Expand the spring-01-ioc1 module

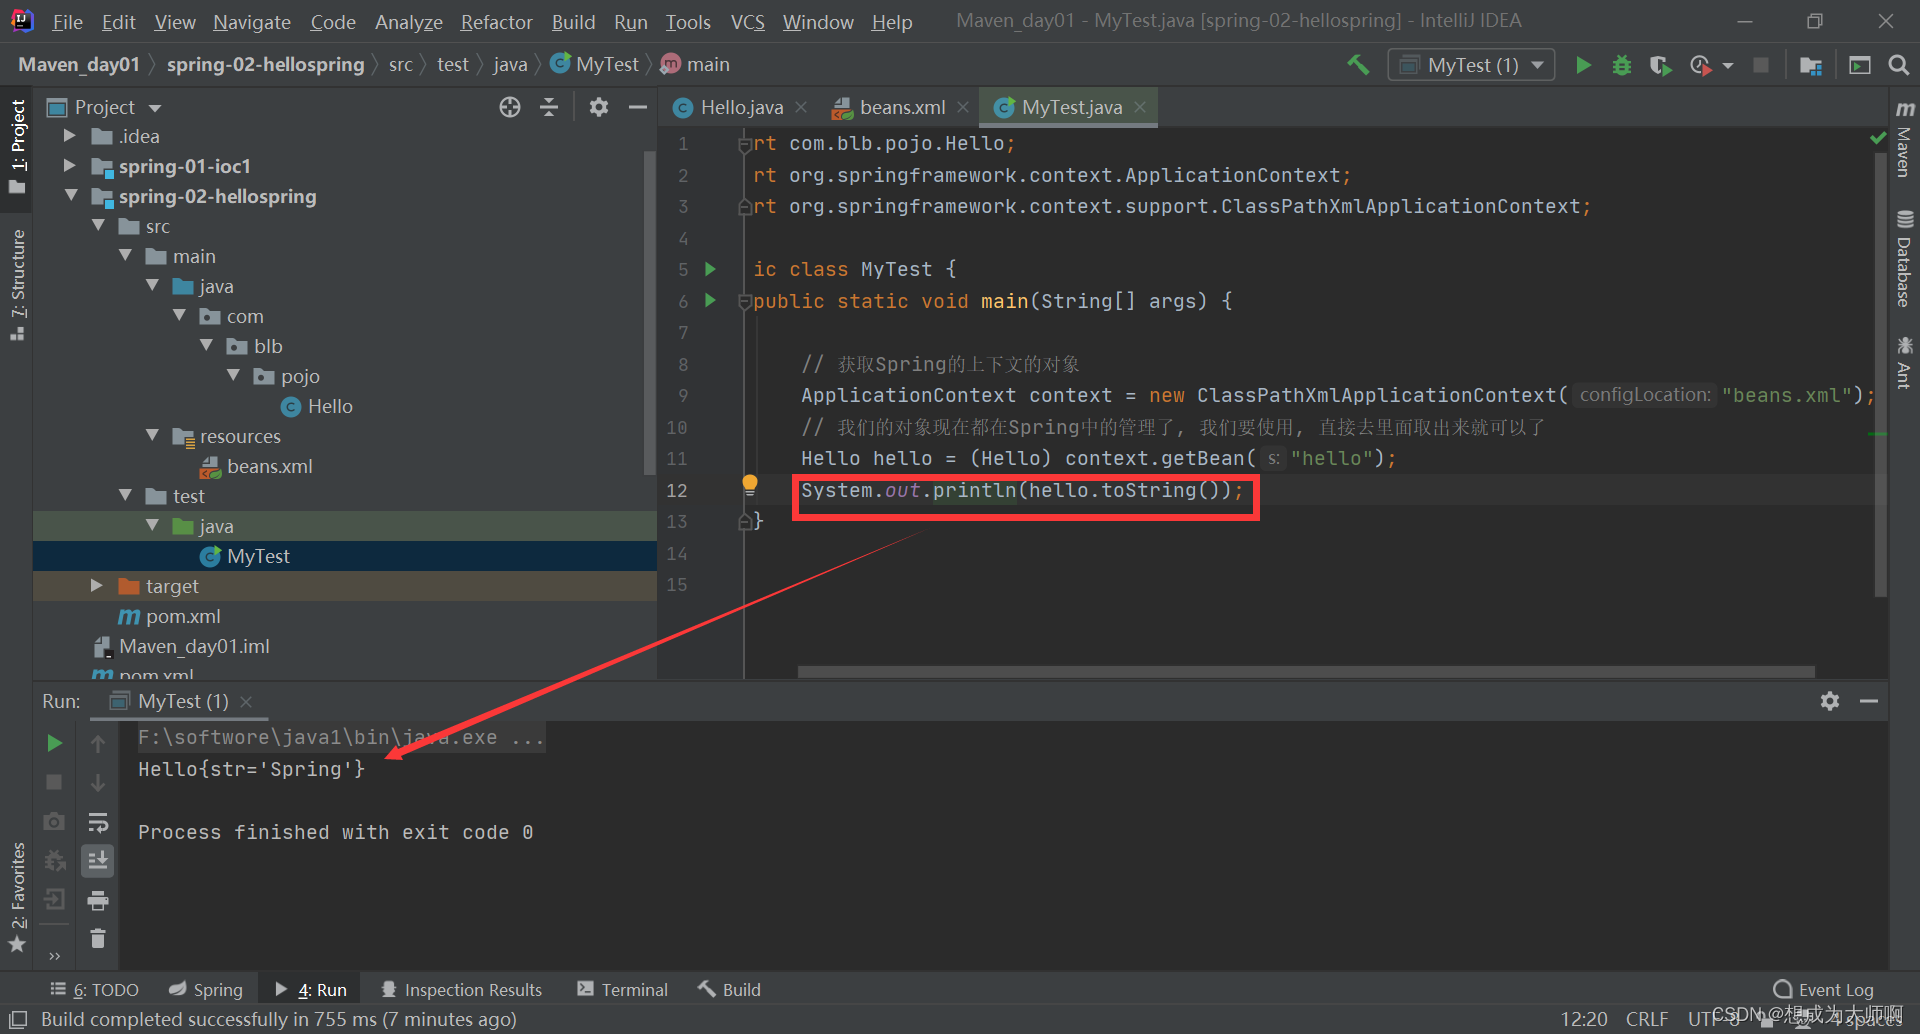pos(69,166)
